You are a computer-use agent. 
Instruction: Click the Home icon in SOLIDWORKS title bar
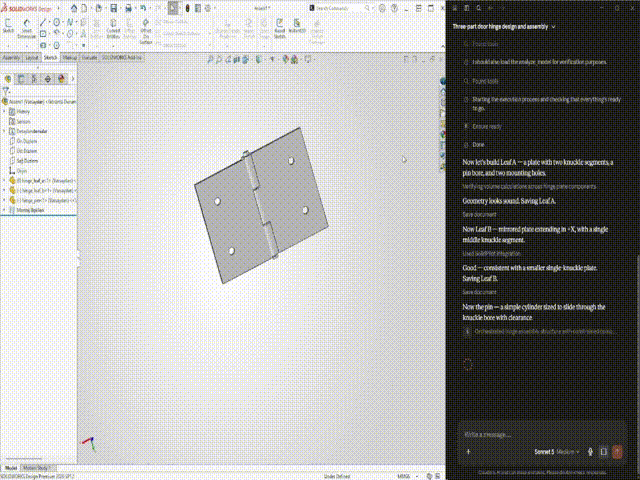pos(74,8)
